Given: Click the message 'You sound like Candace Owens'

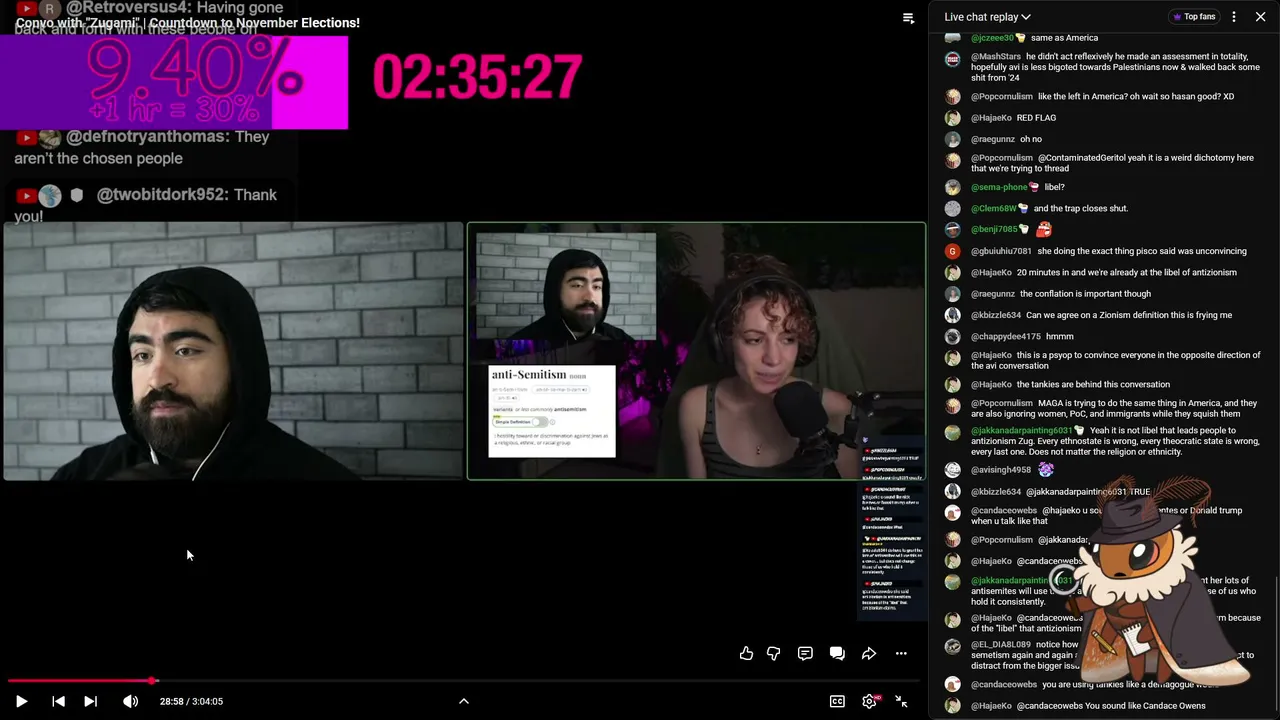Looking at the screenshot, I should click(1145, 706).
